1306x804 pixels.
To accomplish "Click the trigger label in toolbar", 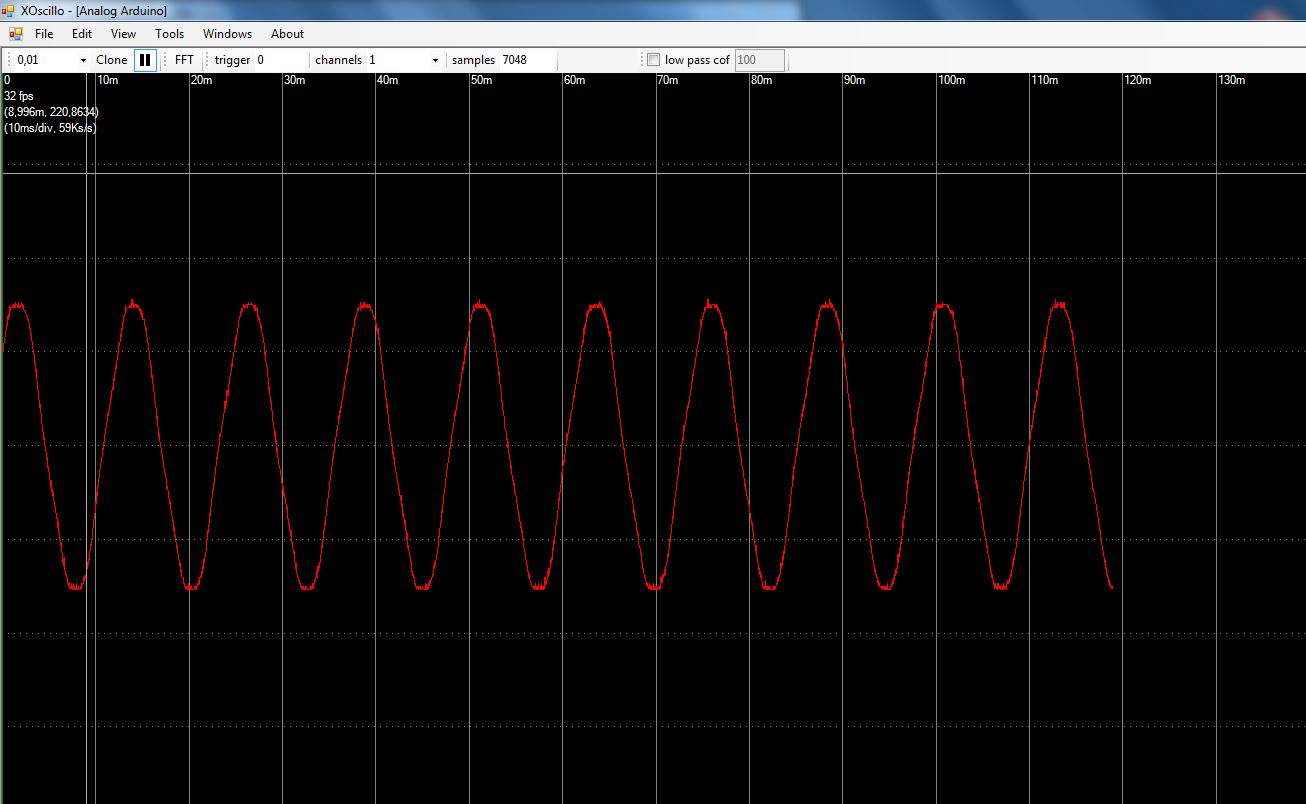I will [x=232, y=60].
